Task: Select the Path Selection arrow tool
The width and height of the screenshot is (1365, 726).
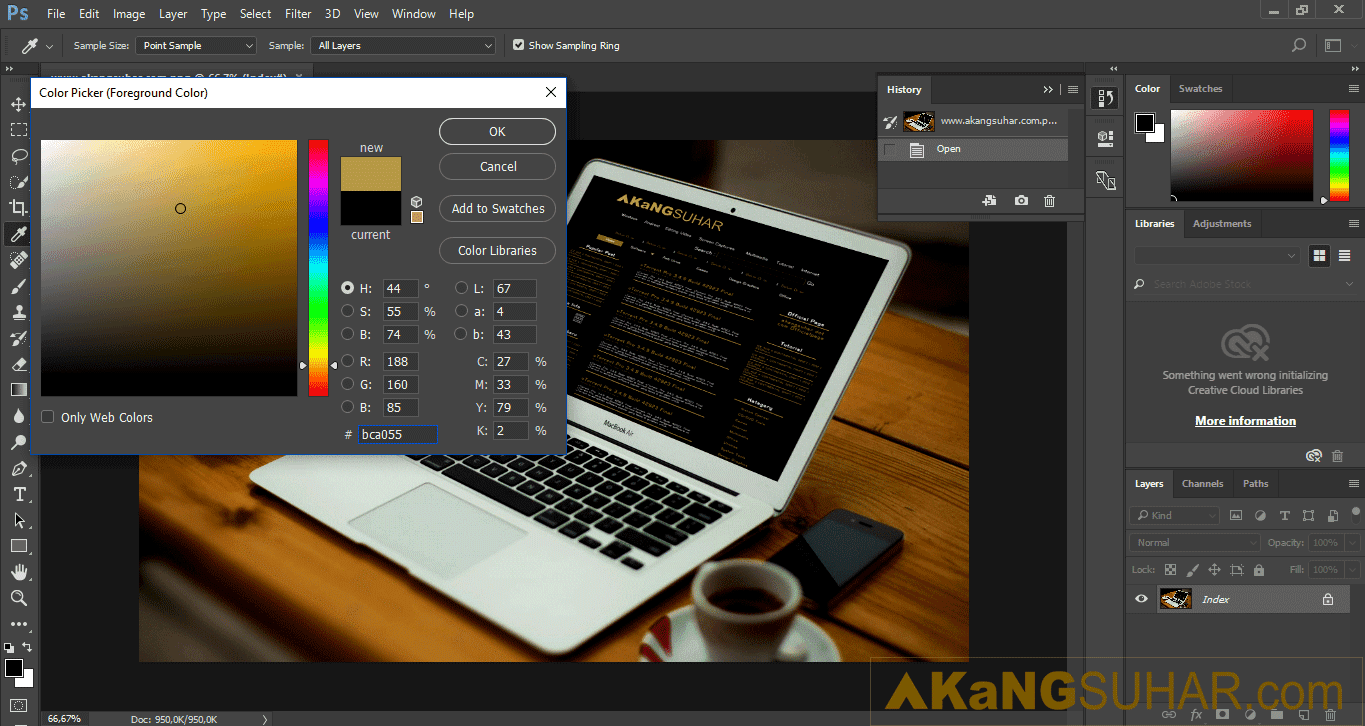Action: click(x=18, y=520)
